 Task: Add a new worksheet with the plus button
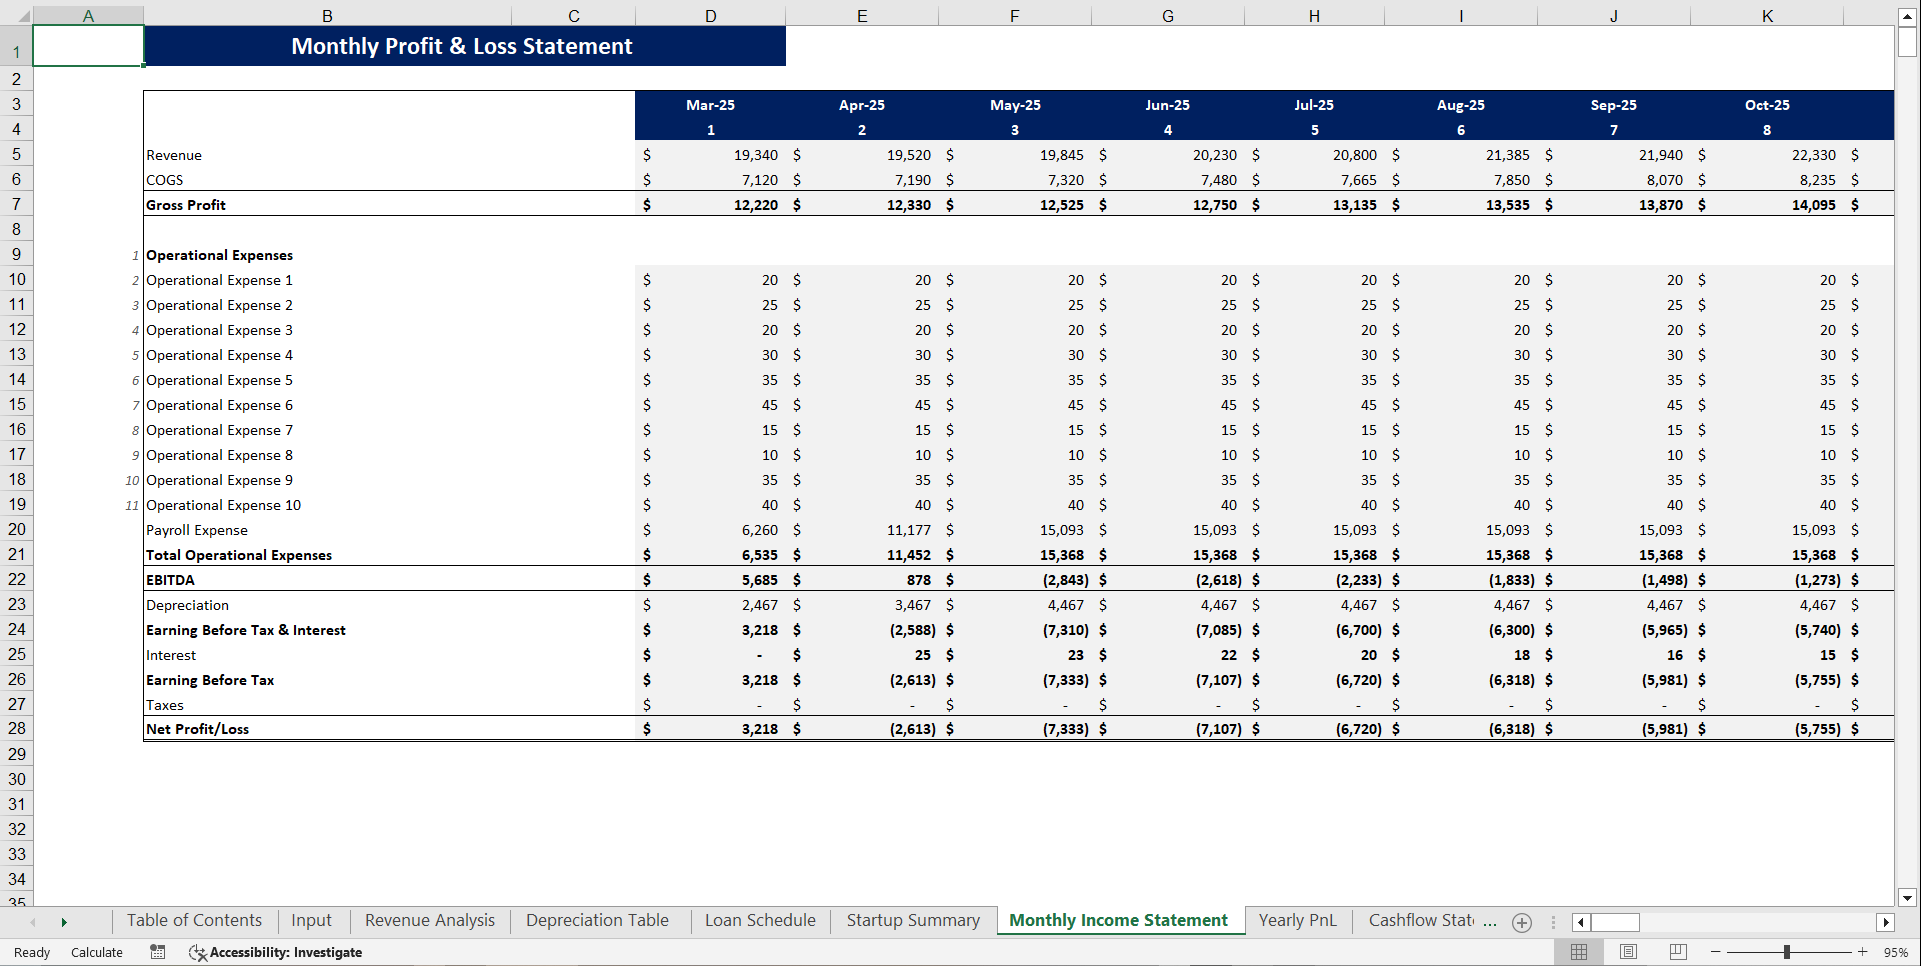(x=1521, y=922)
